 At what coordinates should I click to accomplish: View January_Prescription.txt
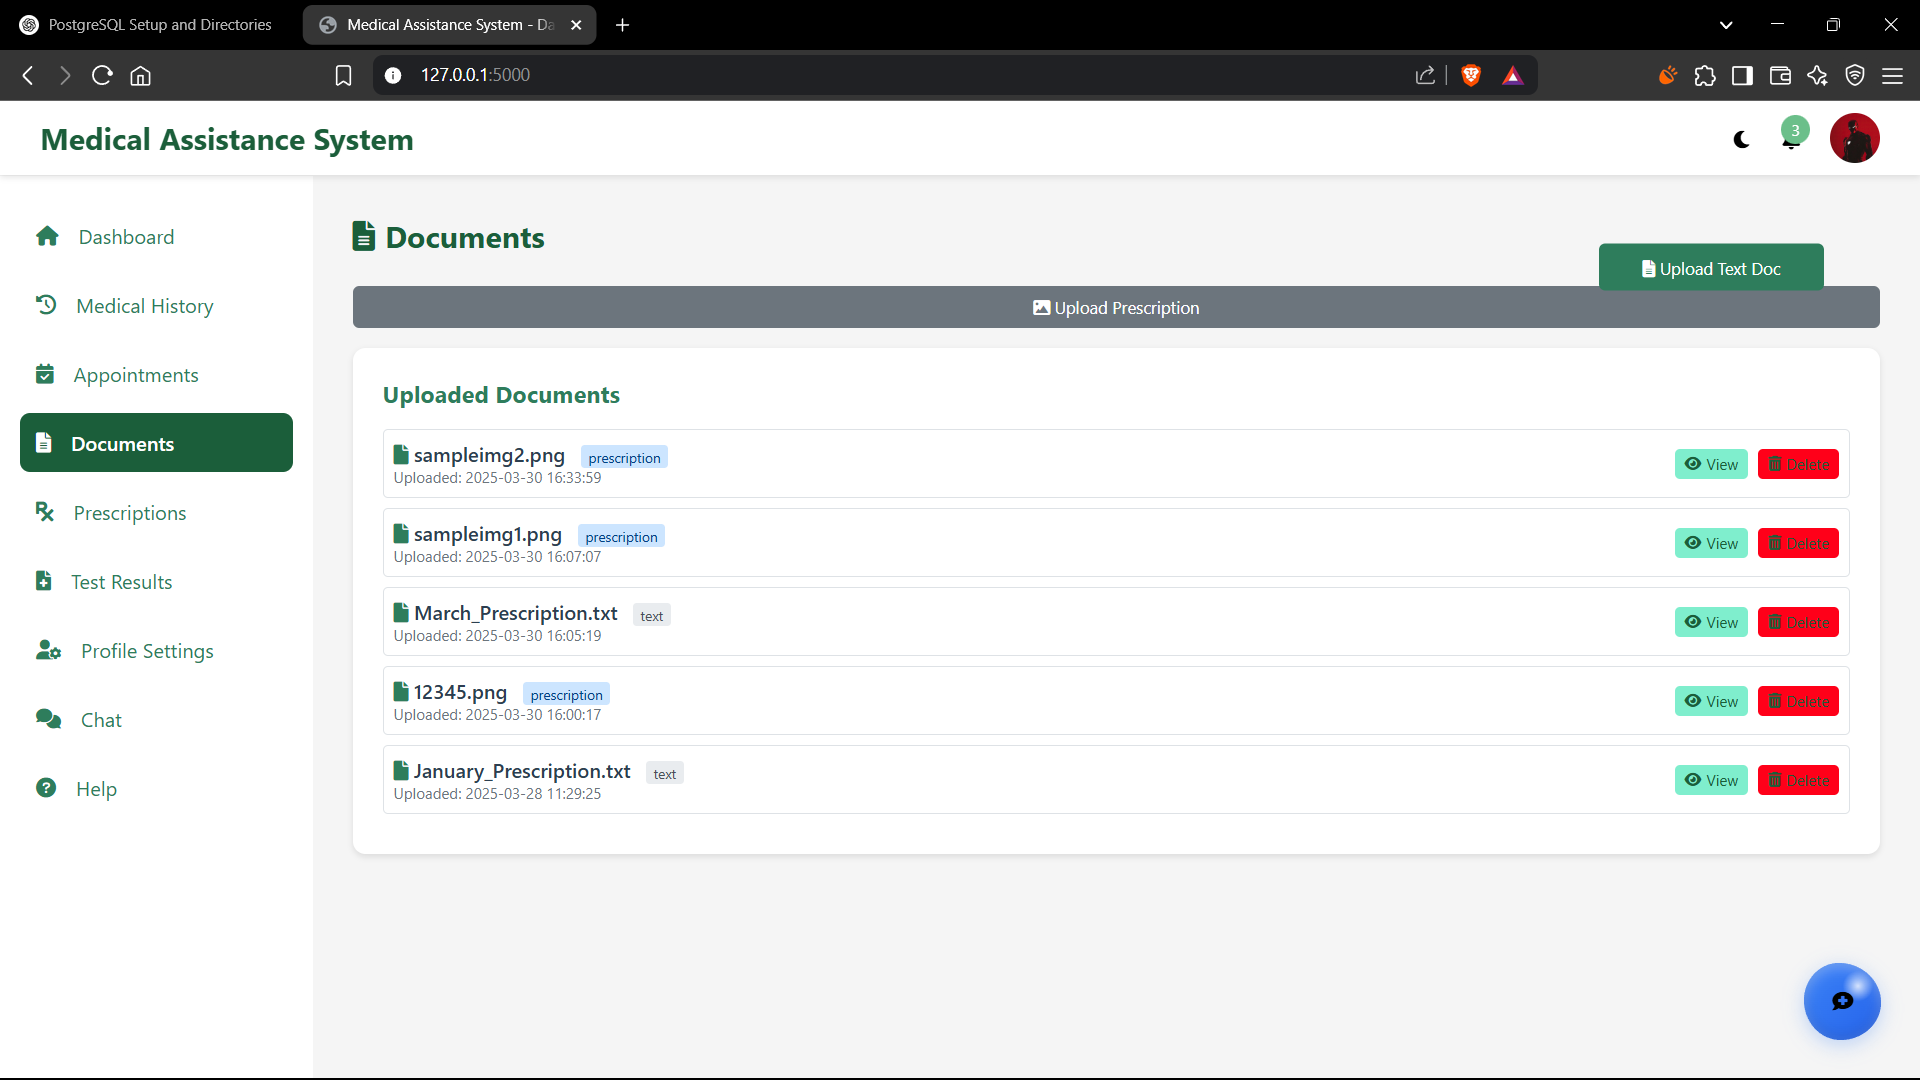click(x=1711, y=780)
